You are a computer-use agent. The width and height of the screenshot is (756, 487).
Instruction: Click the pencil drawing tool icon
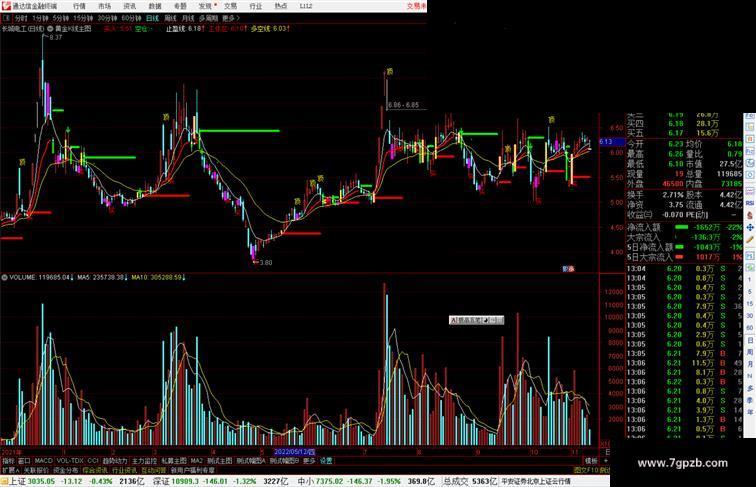(750, 240)
